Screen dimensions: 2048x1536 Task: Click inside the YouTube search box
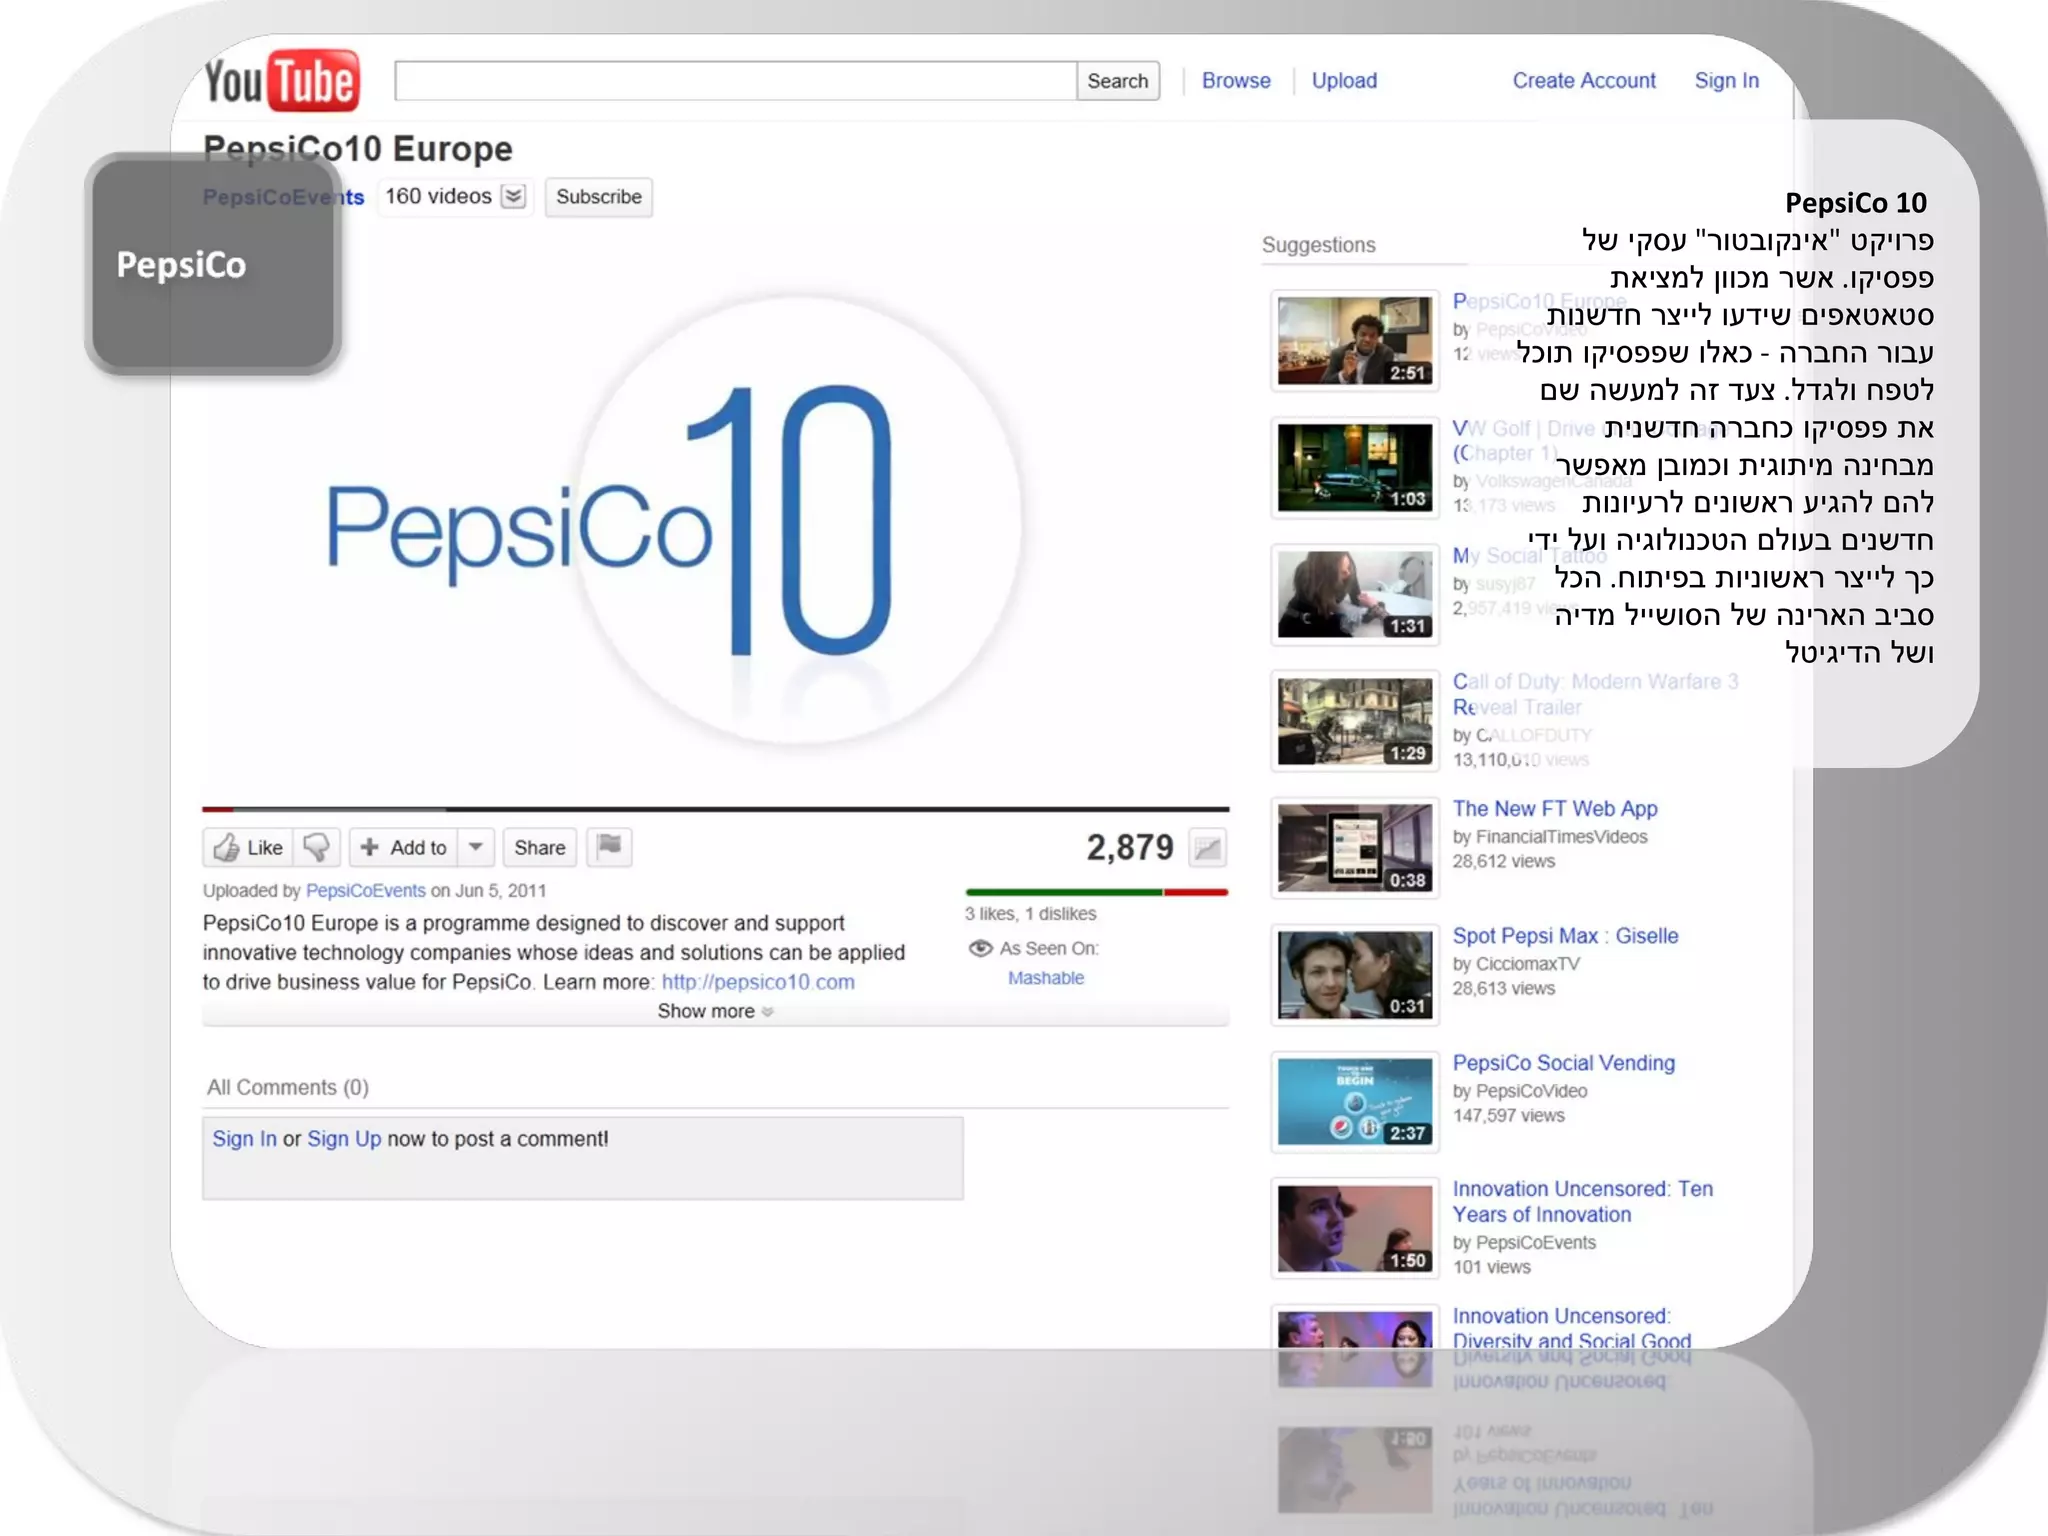click(735, 81)
